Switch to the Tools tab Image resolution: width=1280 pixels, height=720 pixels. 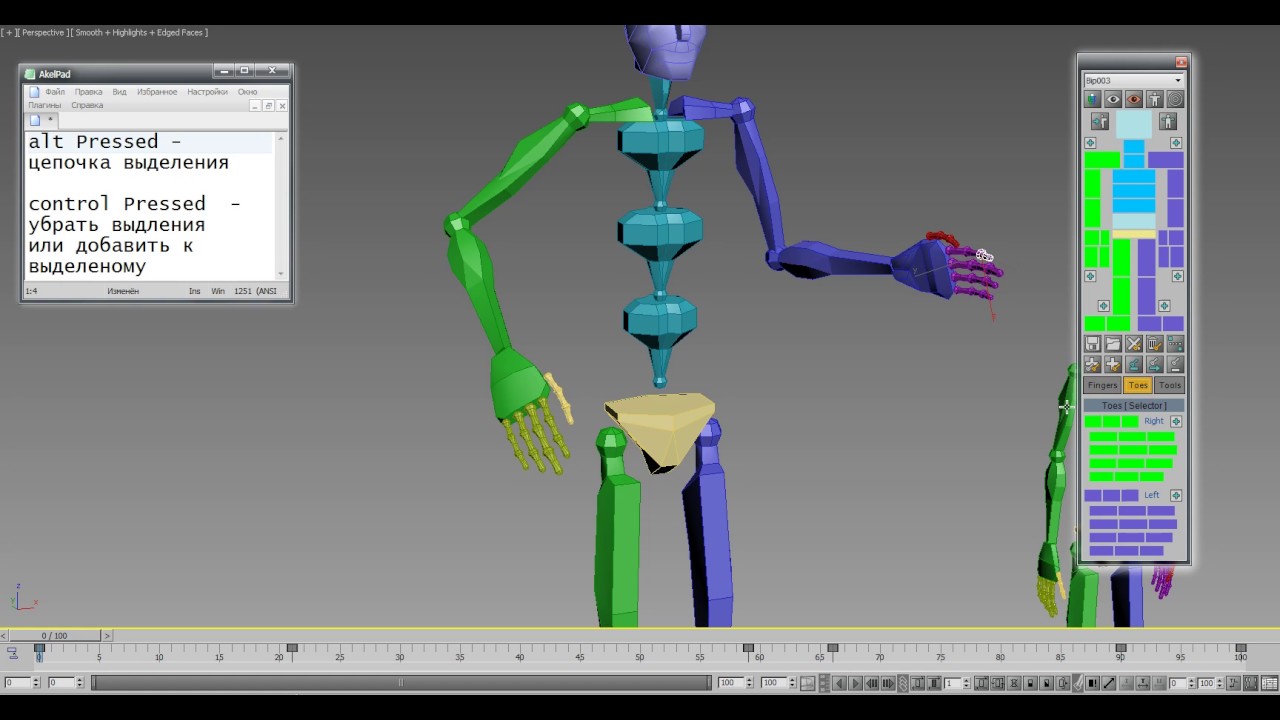click(1170, 385)
